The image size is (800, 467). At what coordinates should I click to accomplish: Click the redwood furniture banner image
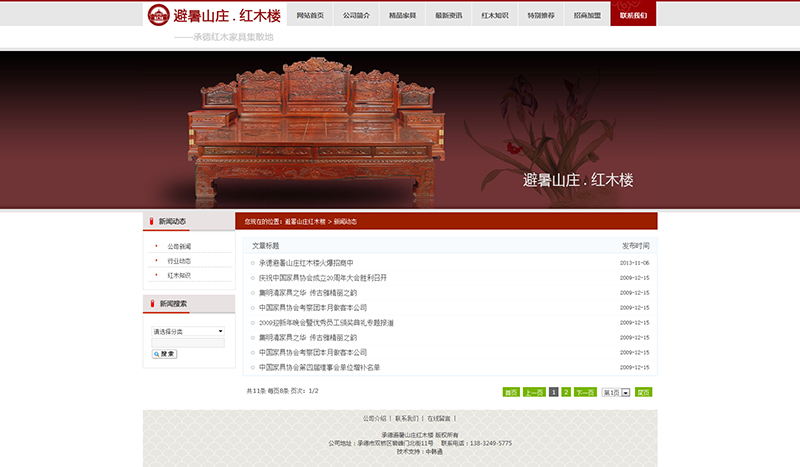tap(400, 130)
